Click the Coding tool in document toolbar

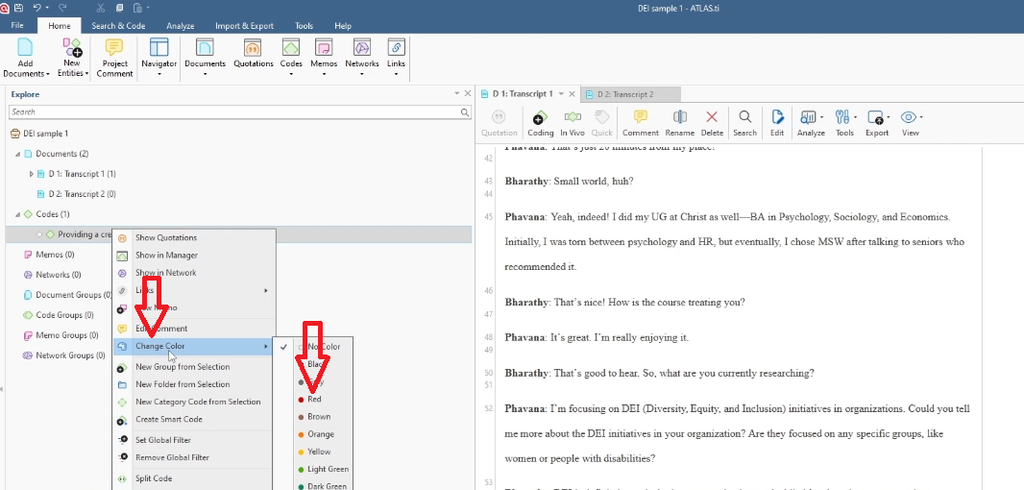[x=540, y=123]
